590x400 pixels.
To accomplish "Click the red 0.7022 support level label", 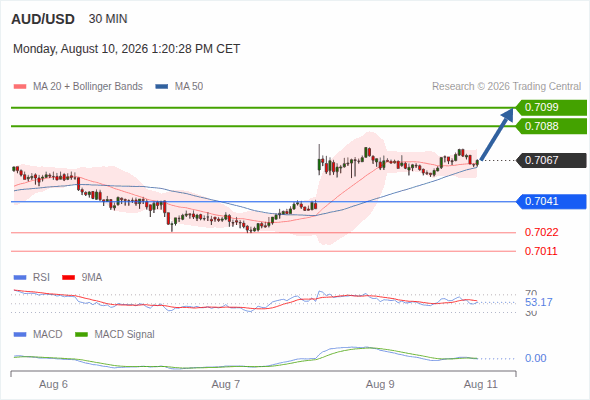I will [x=541, y=233].
